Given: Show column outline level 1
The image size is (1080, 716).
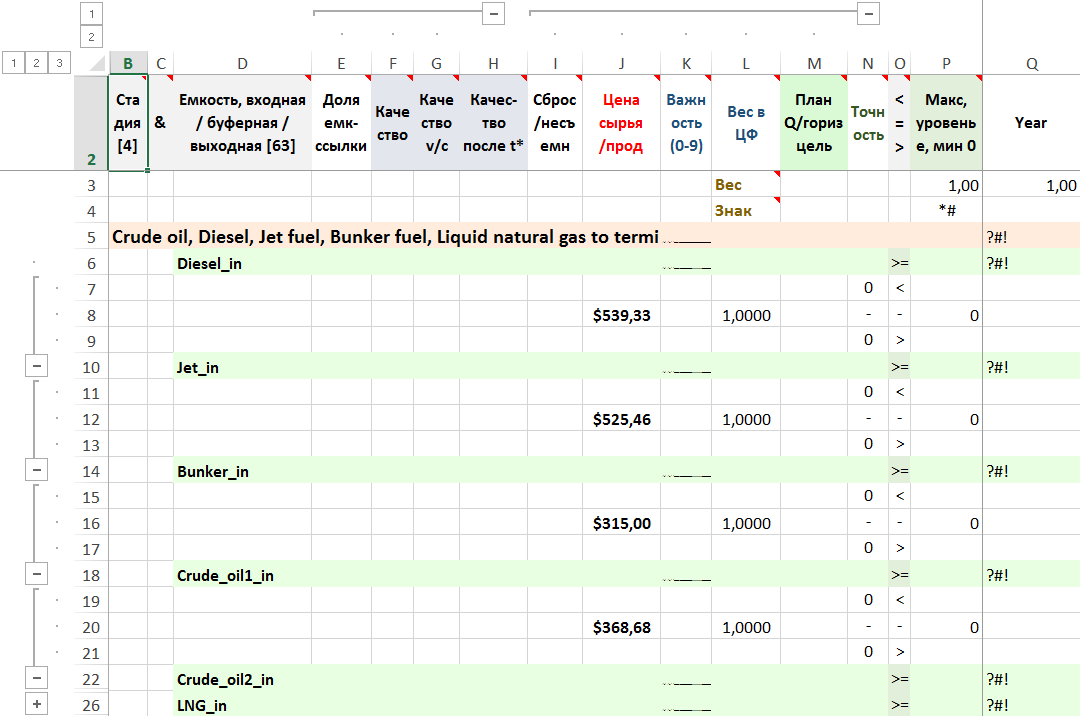Looking at the screenshot, I should coord(91,14).
